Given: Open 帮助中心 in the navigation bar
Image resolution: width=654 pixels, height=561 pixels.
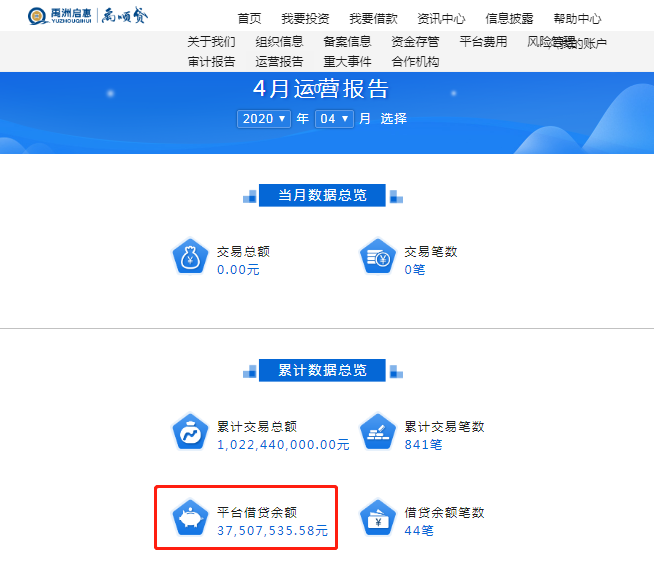Looking at the screenshot, I should tap(577, 18).
